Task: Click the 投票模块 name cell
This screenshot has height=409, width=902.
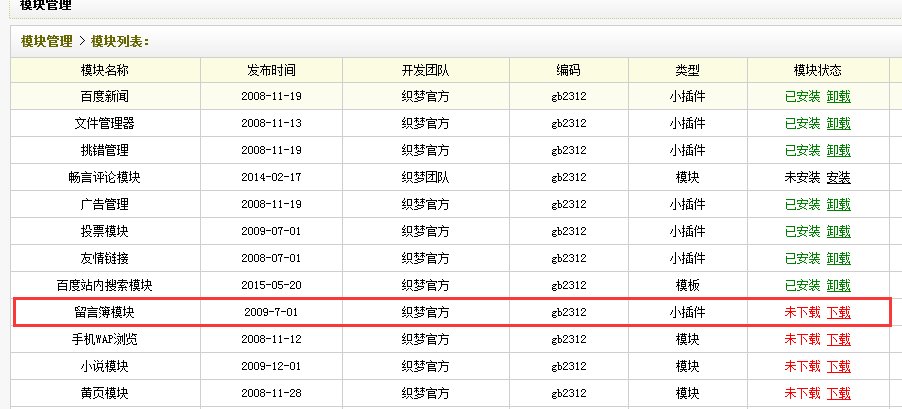Action: pyautogui.click(x=104, y=231)
